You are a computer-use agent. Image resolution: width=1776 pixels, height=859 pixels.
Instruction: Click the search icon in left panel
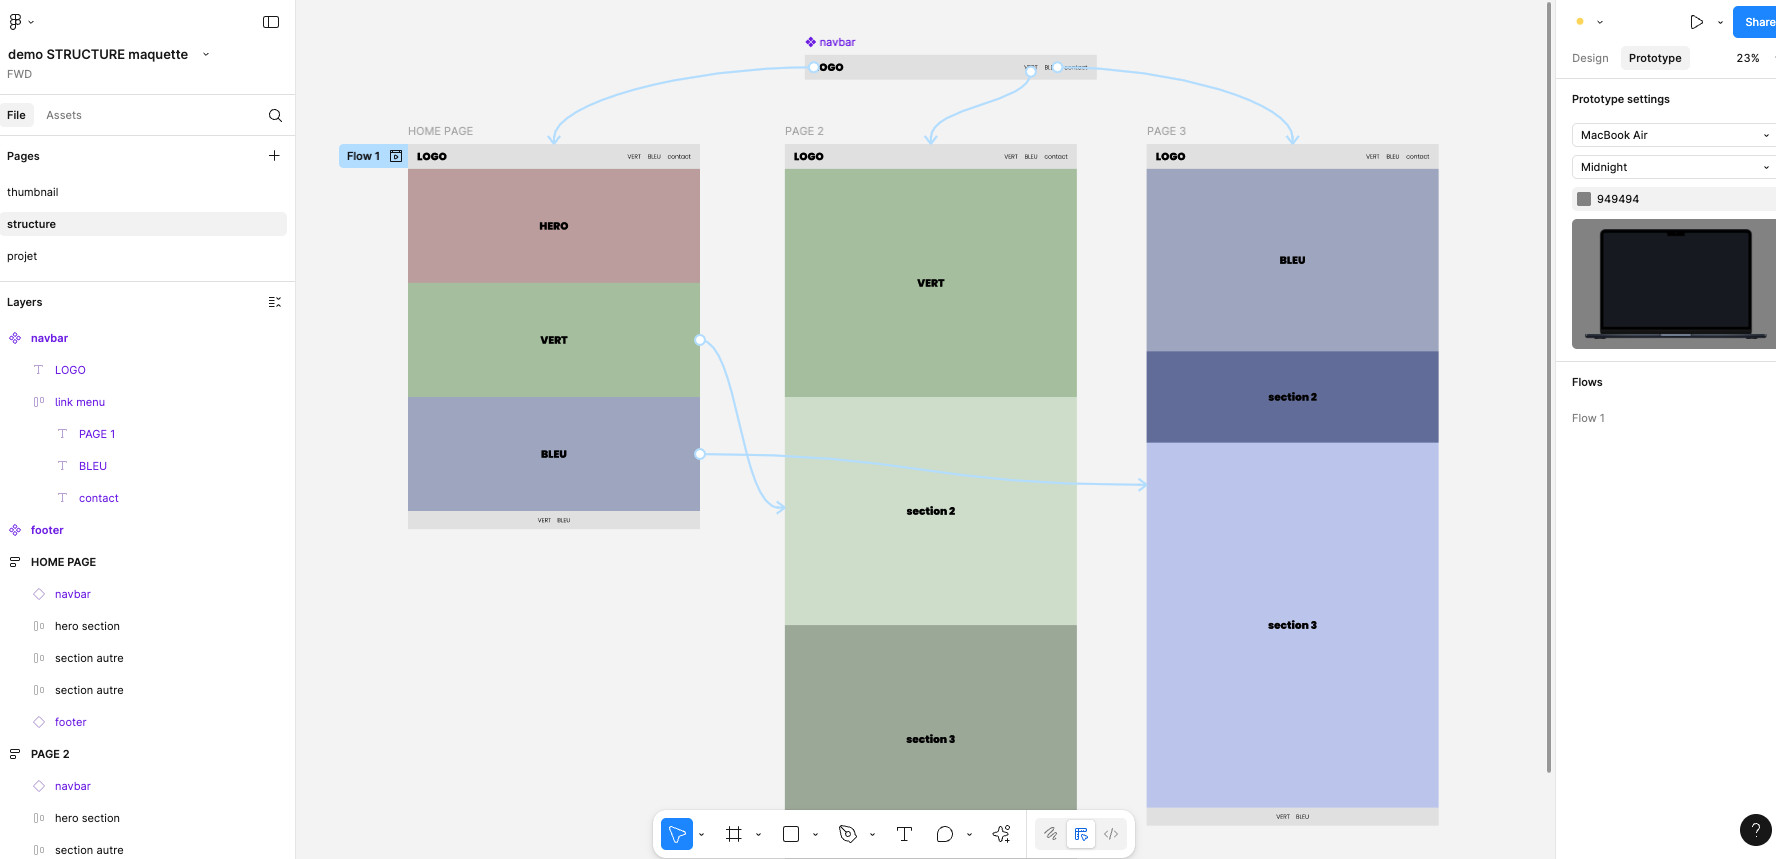tap(275, 115)
